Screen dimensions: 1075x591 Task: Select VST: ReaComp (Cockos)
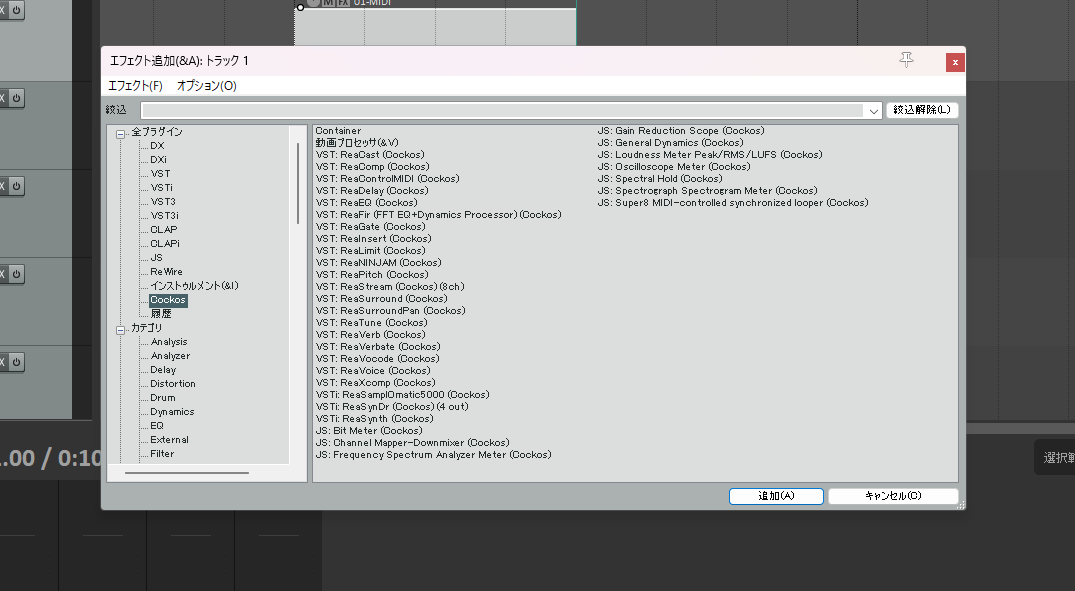pos(372,167)
